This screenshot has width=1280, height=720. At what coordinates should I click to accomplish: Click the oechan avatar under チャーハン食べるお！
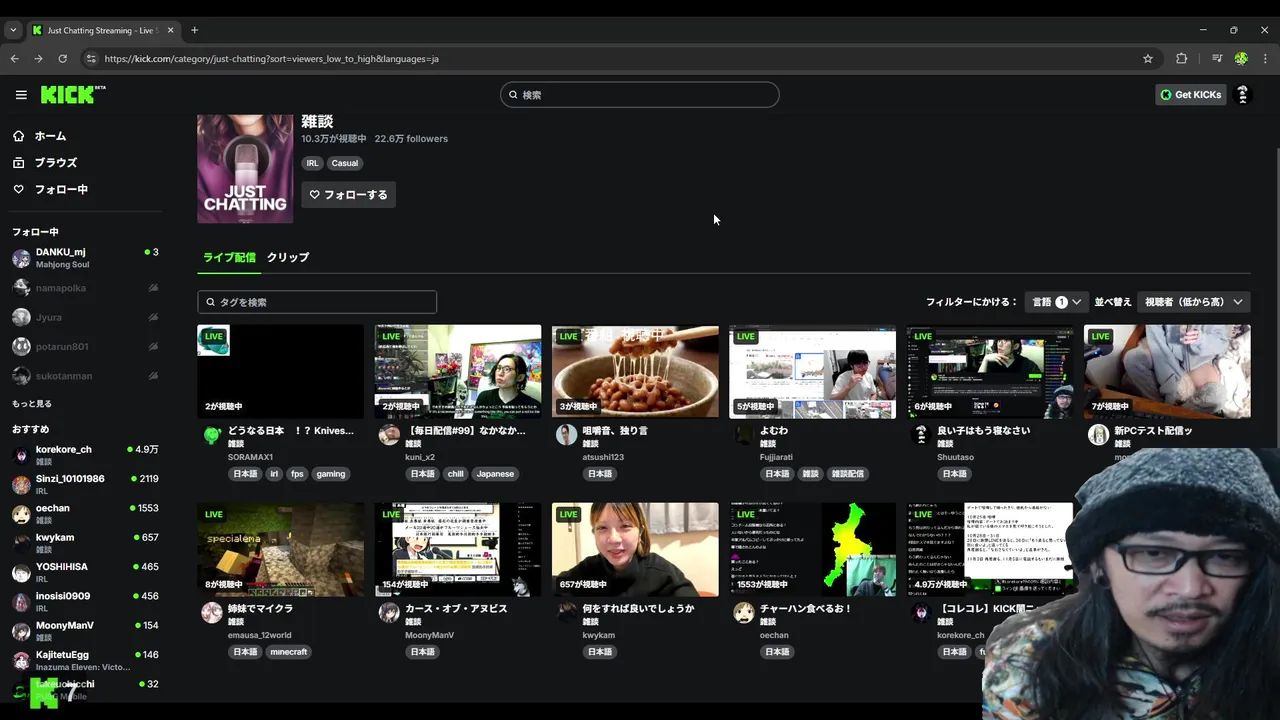[743, 613]
